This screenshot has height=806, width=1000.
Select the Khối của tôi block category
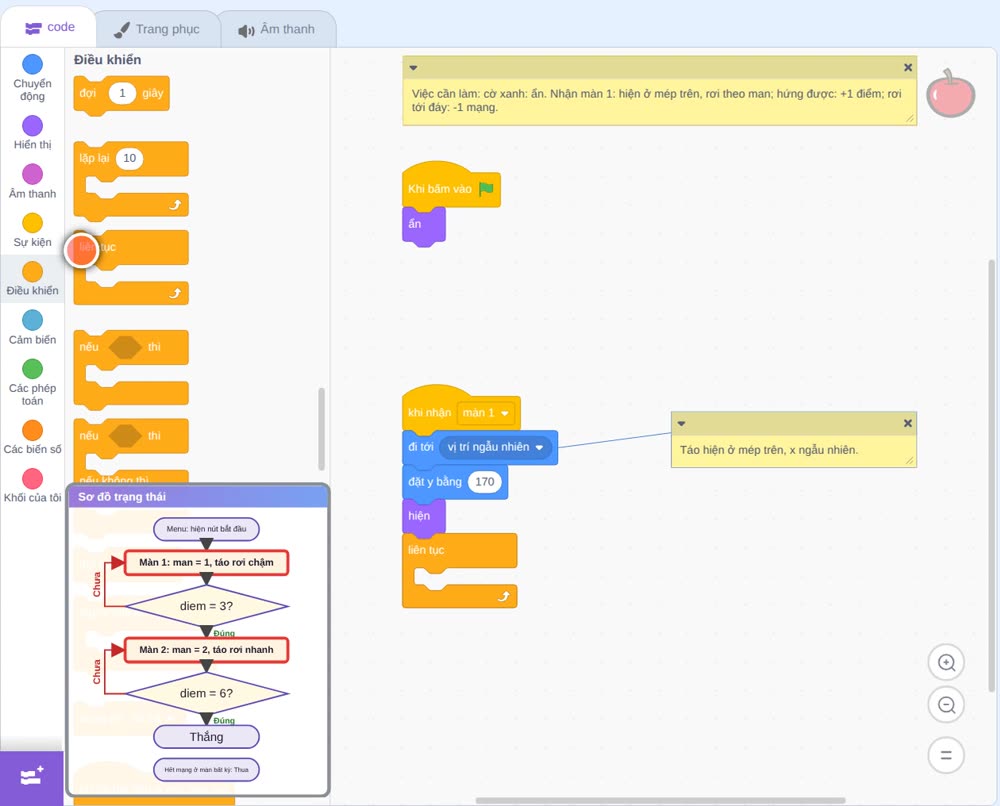tap(33, 486)
